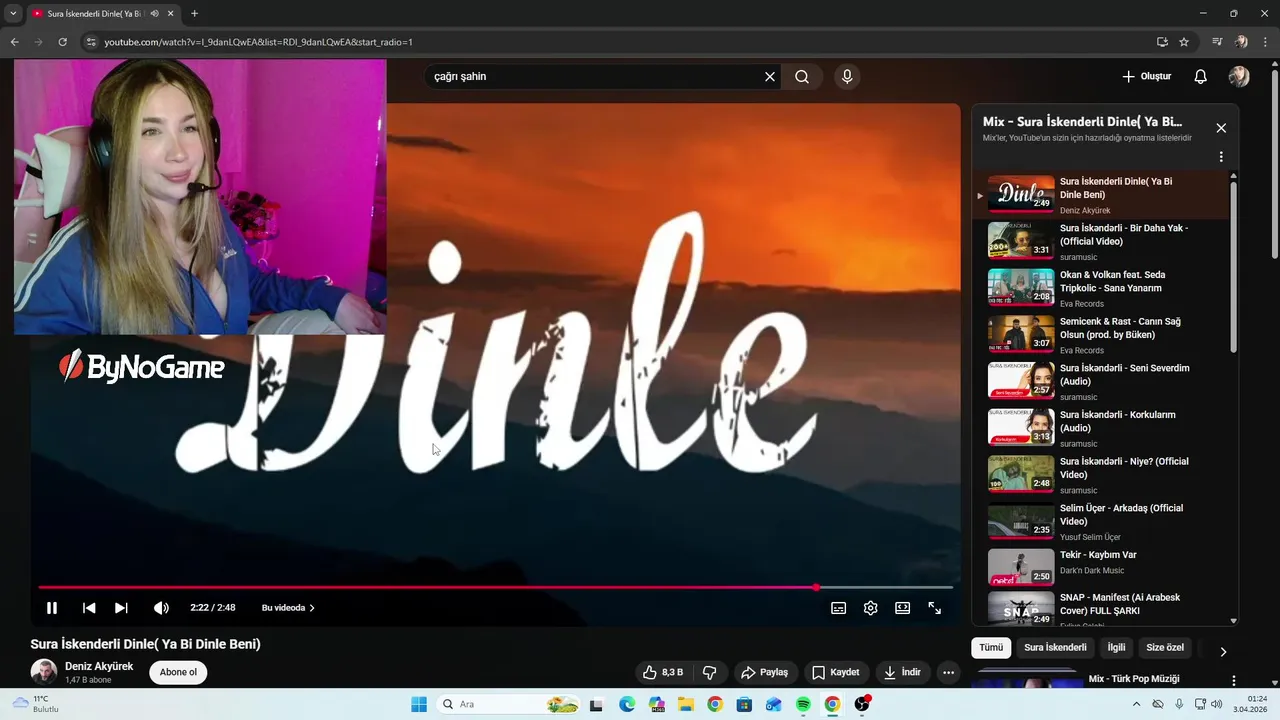Screen dimensions: 1280x720
Task: Dislike the video
Action: pyautogui.click(x=710, y=673)
